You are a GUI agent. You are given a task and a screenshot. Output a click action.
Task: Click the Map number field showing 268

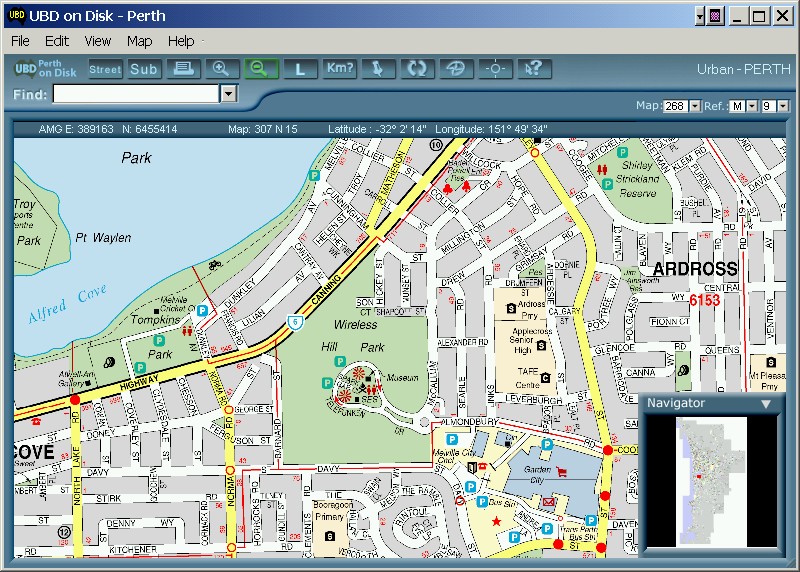click(x=676, y=106)
